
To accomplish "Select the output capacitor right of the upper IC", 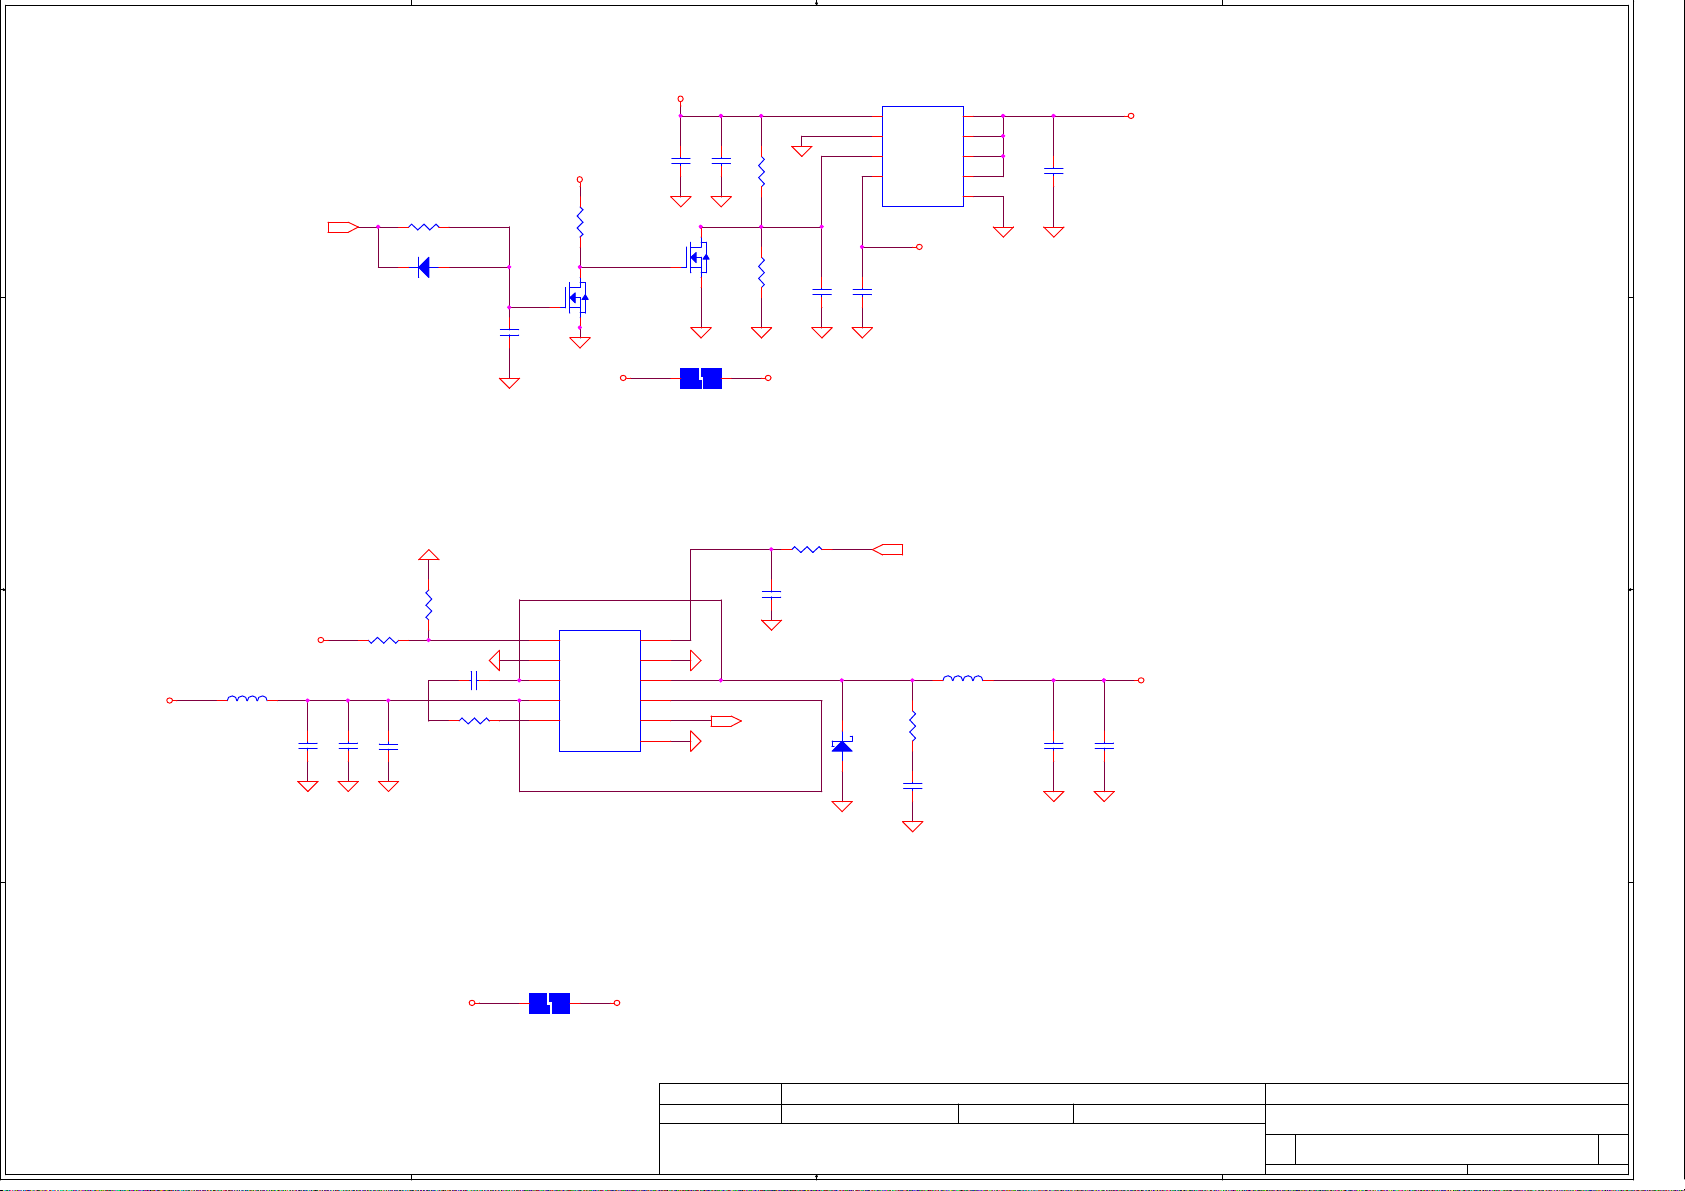I will 1053,171.
